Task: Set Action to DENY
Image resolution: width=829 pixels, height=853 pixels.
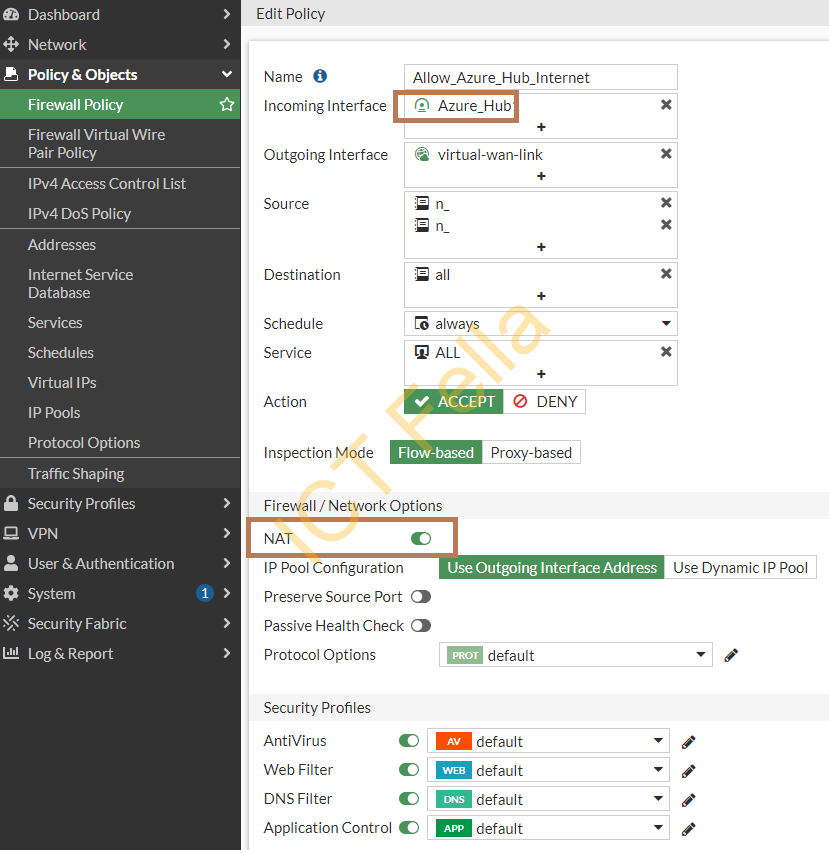Action: (545, 401)
